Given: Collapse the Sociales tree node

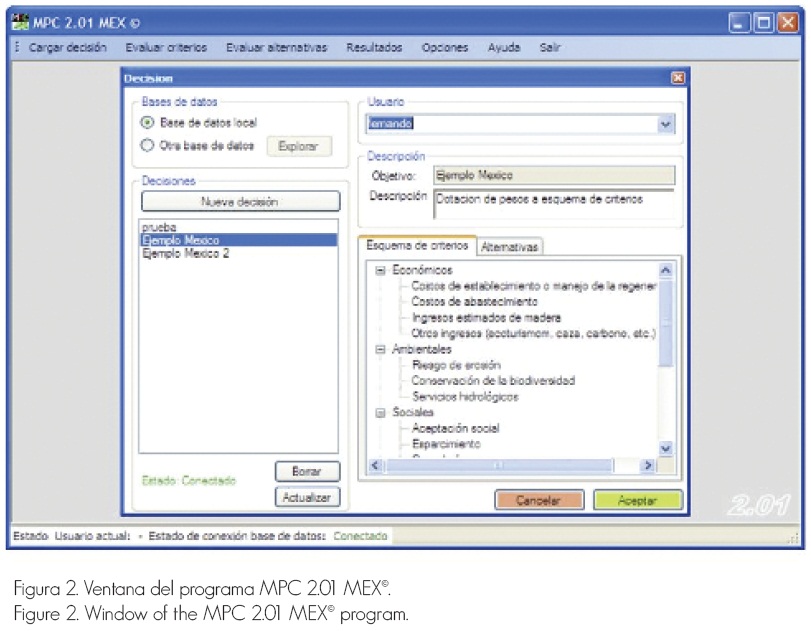Looking at the screenshot, I should (380, 412).
